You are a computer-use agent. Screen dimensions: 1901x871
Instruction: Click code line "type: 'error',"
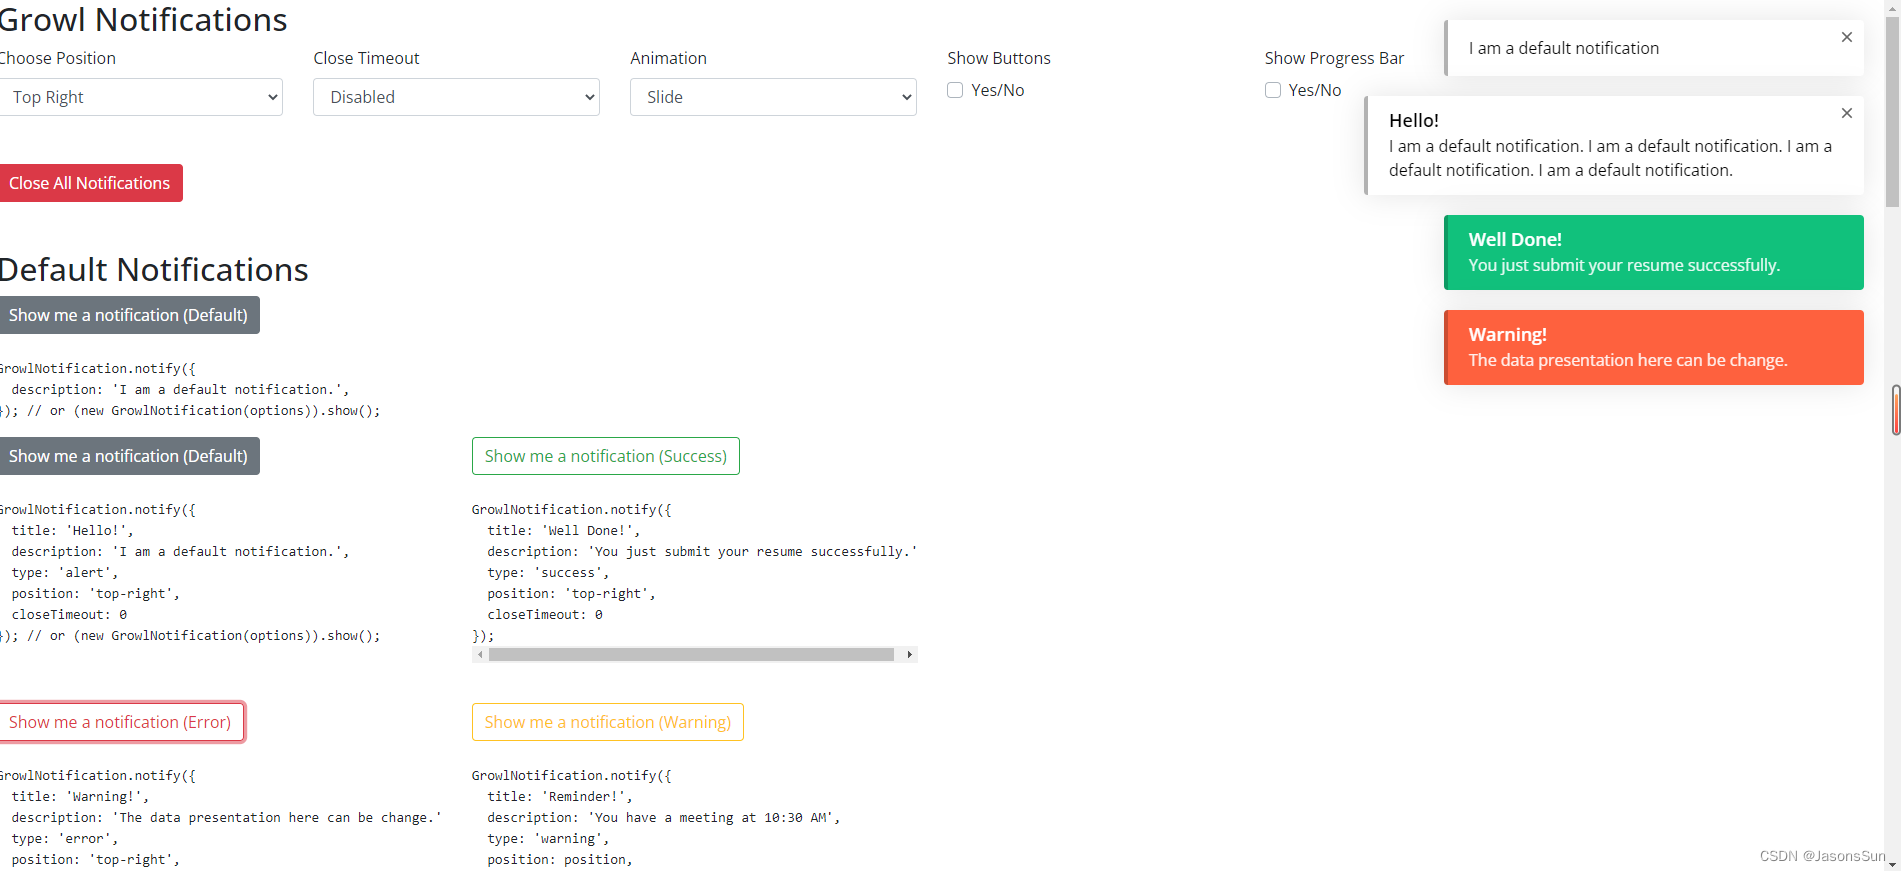[x=65, y=839]
